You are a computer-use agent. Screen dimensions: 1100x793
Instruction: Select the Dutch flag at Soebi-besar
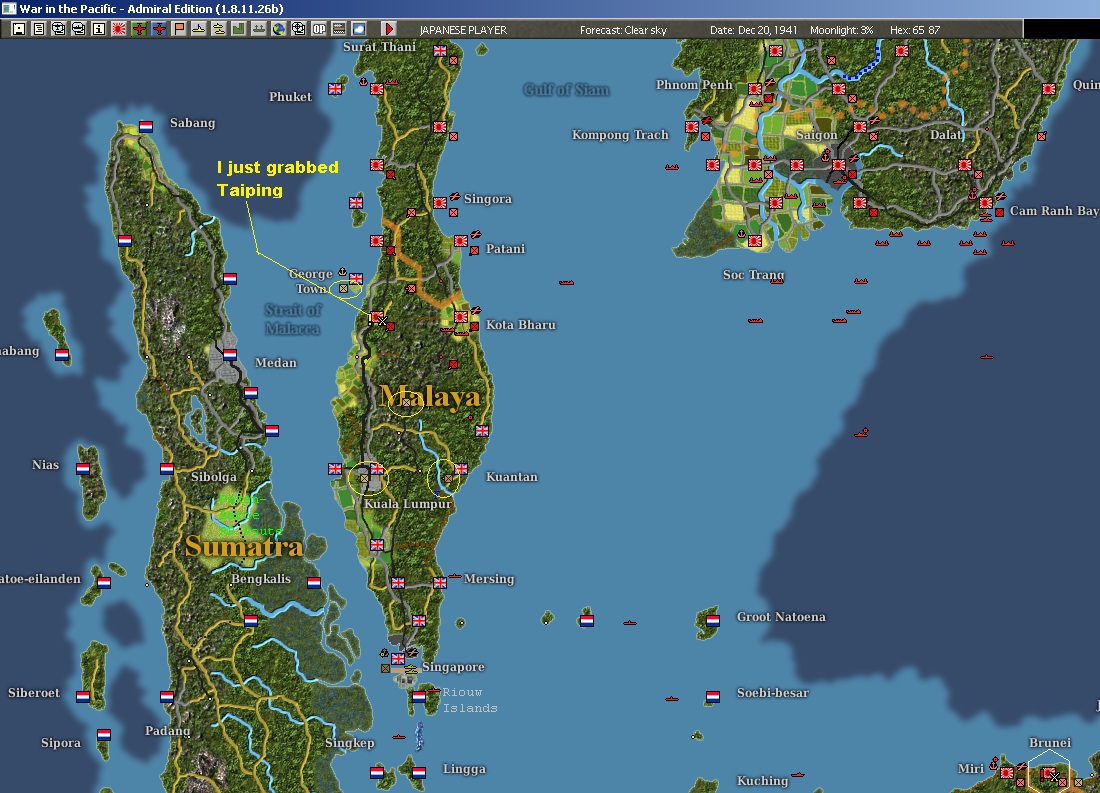(713, 696)
